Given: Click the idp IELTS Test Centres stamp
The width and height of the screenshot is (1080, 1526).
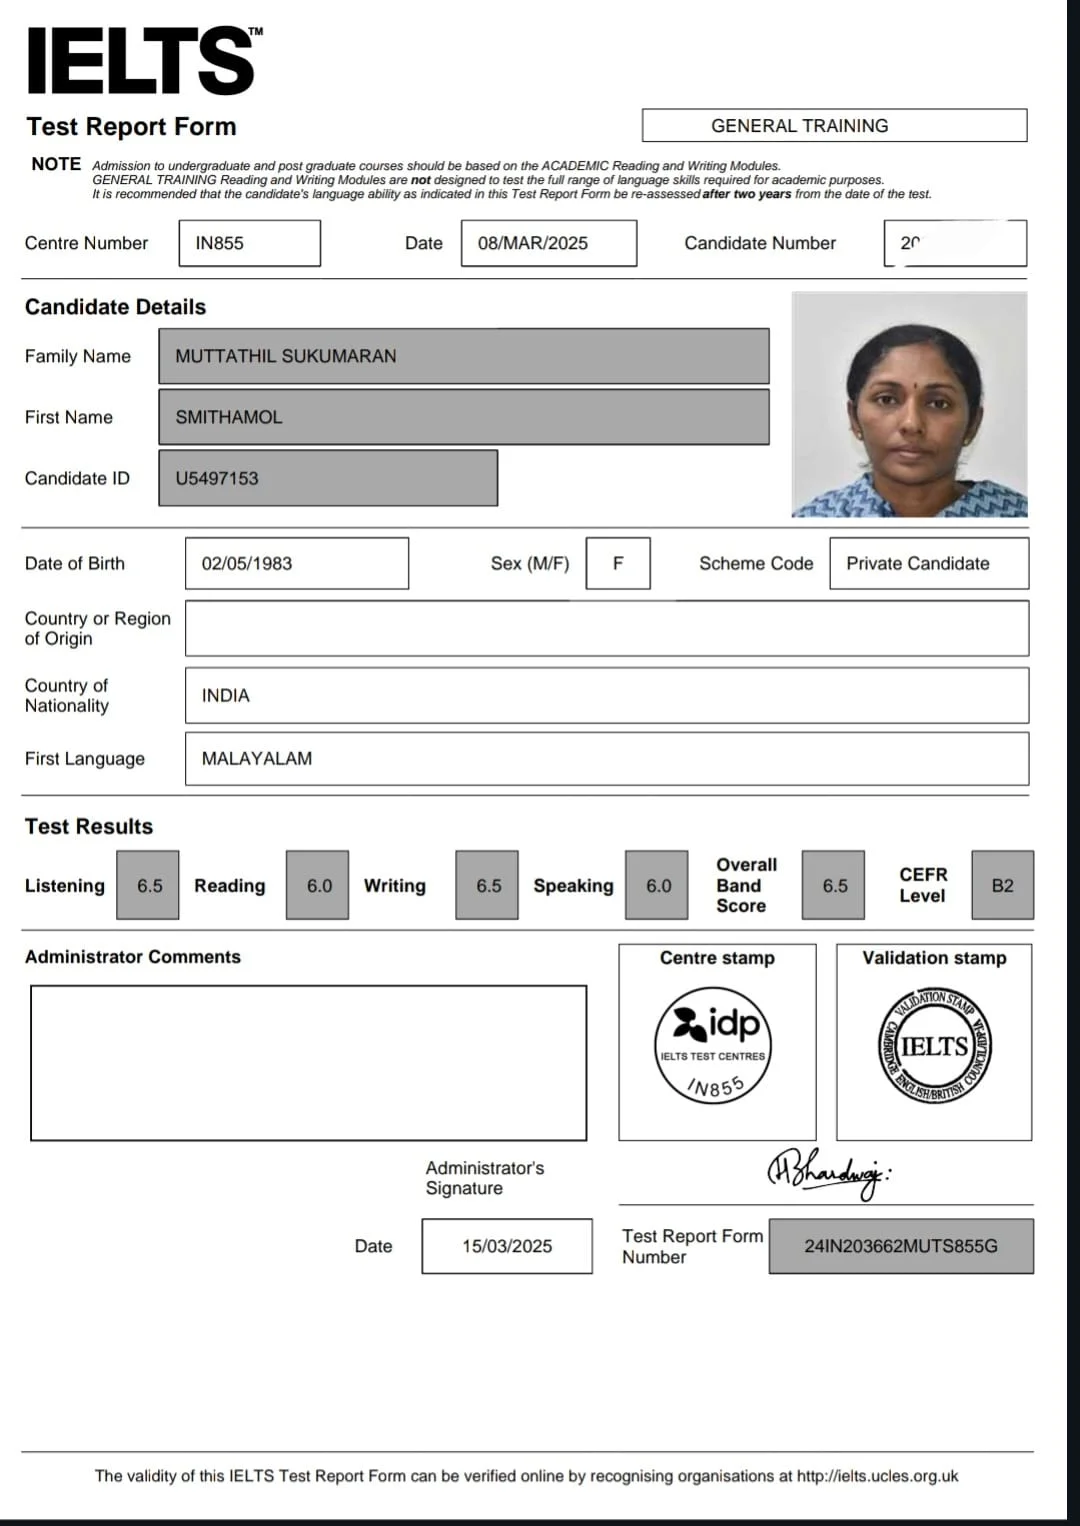Looking at the screenshot, I should [x=714, y=1045].
